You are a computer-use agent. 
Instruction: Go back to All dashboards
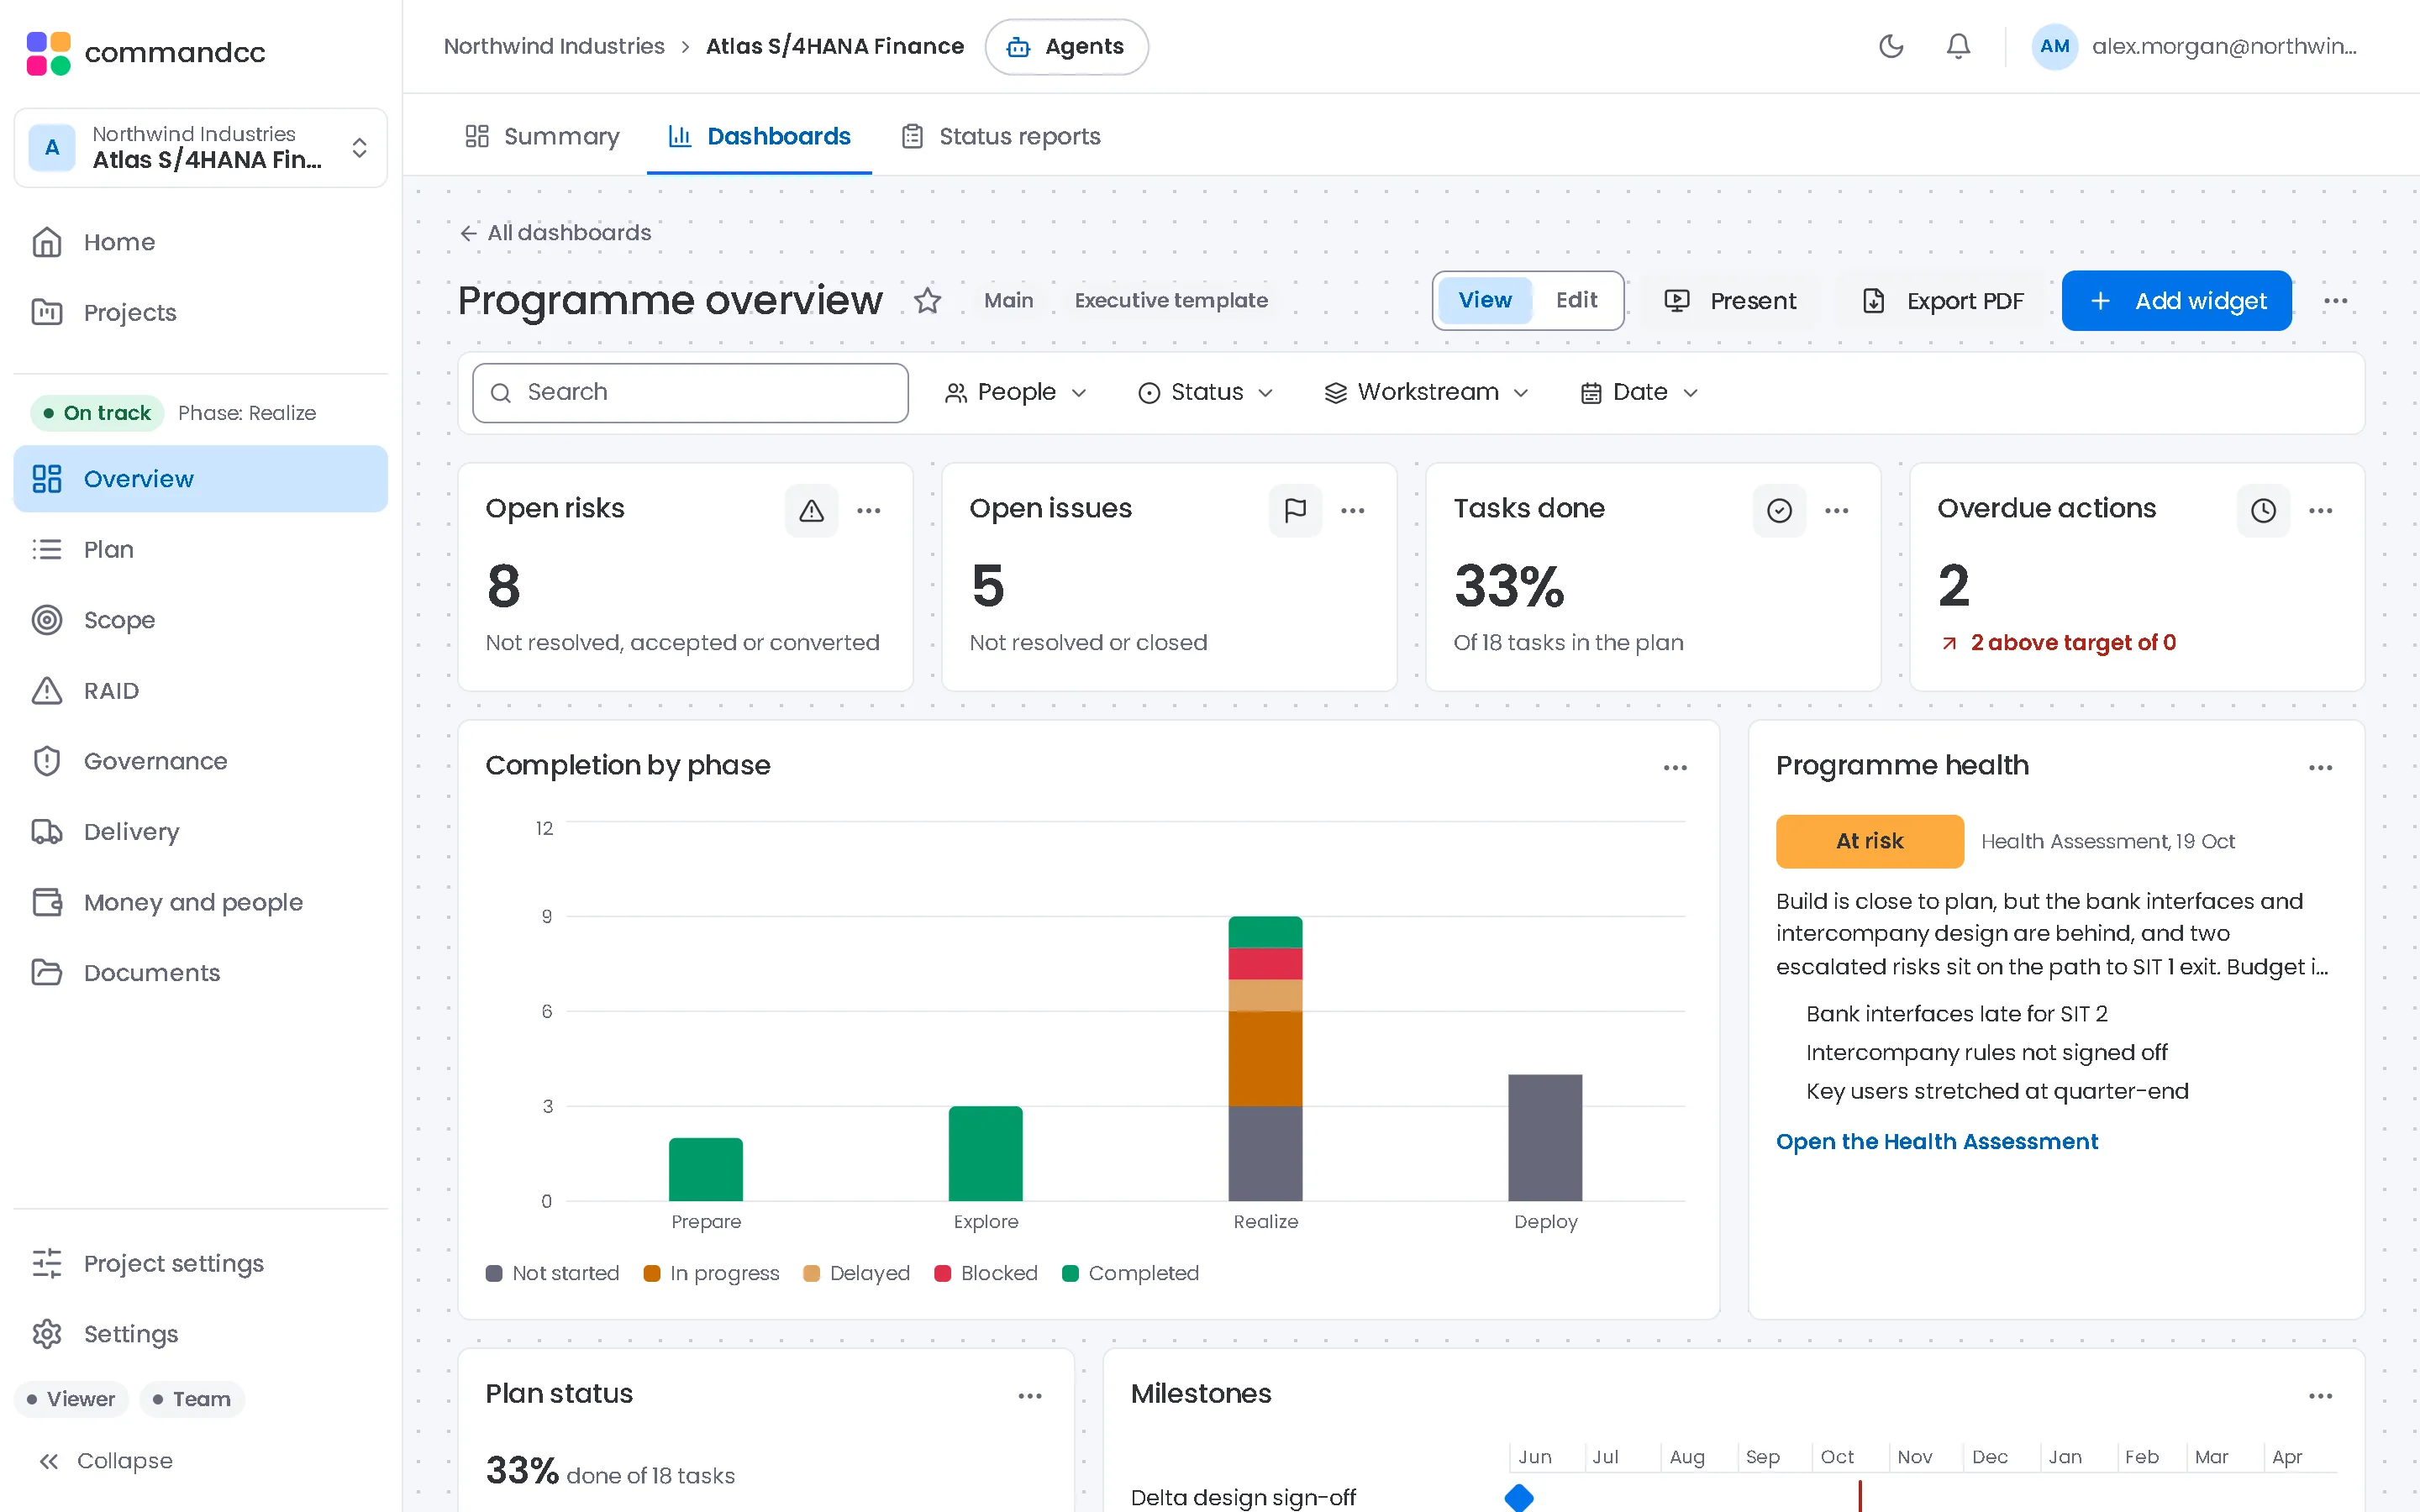(x=555, y=232)
